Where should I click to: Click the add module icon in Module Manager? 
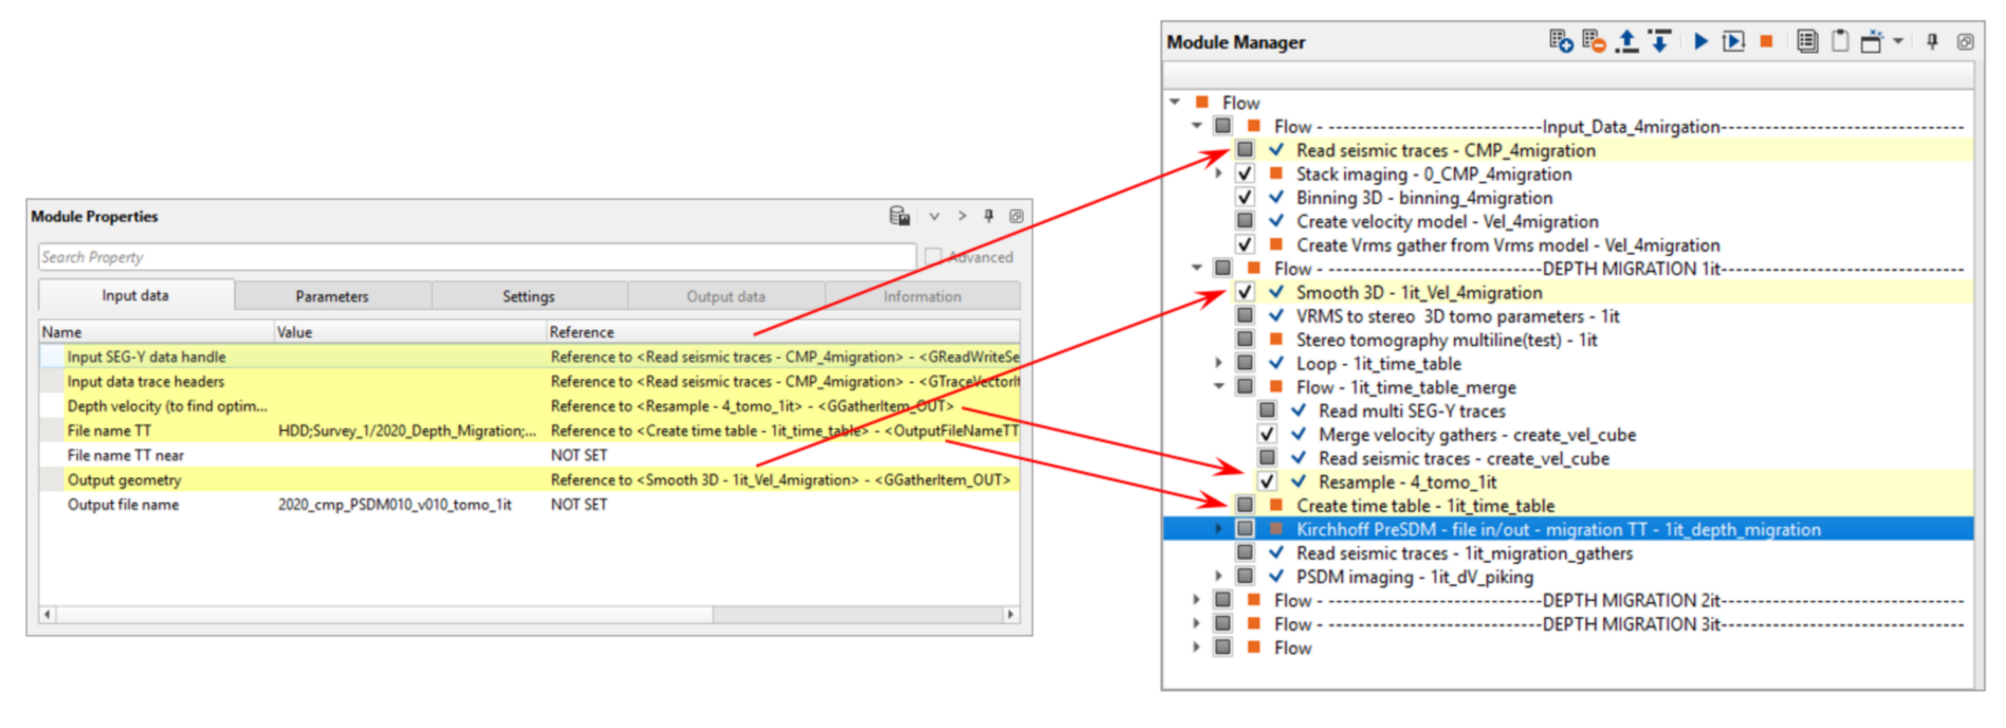[x=1560, y=41]
